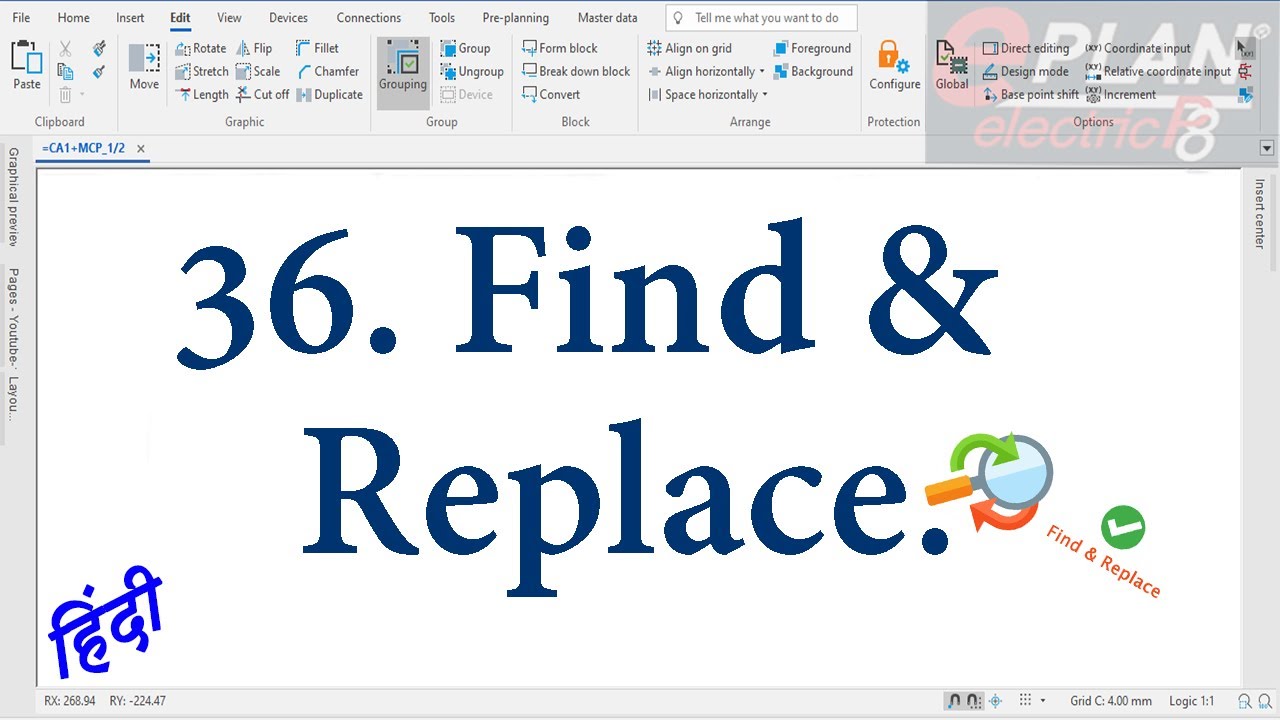This screenshot has height=720, width=1280.
Task: Click the Paste icon in Clipboard
Action: pyautogui.click(x=27, y=66)
